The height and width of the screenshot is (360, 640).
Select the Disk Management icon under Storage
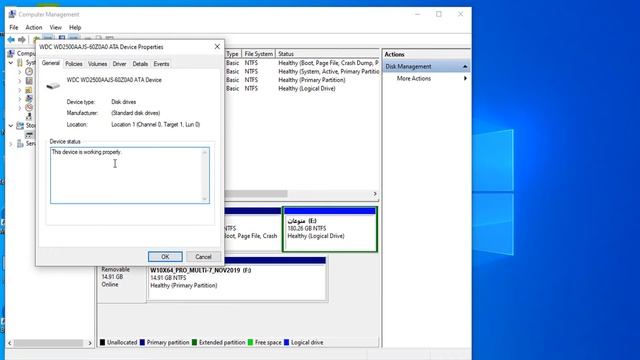point(29,135)
